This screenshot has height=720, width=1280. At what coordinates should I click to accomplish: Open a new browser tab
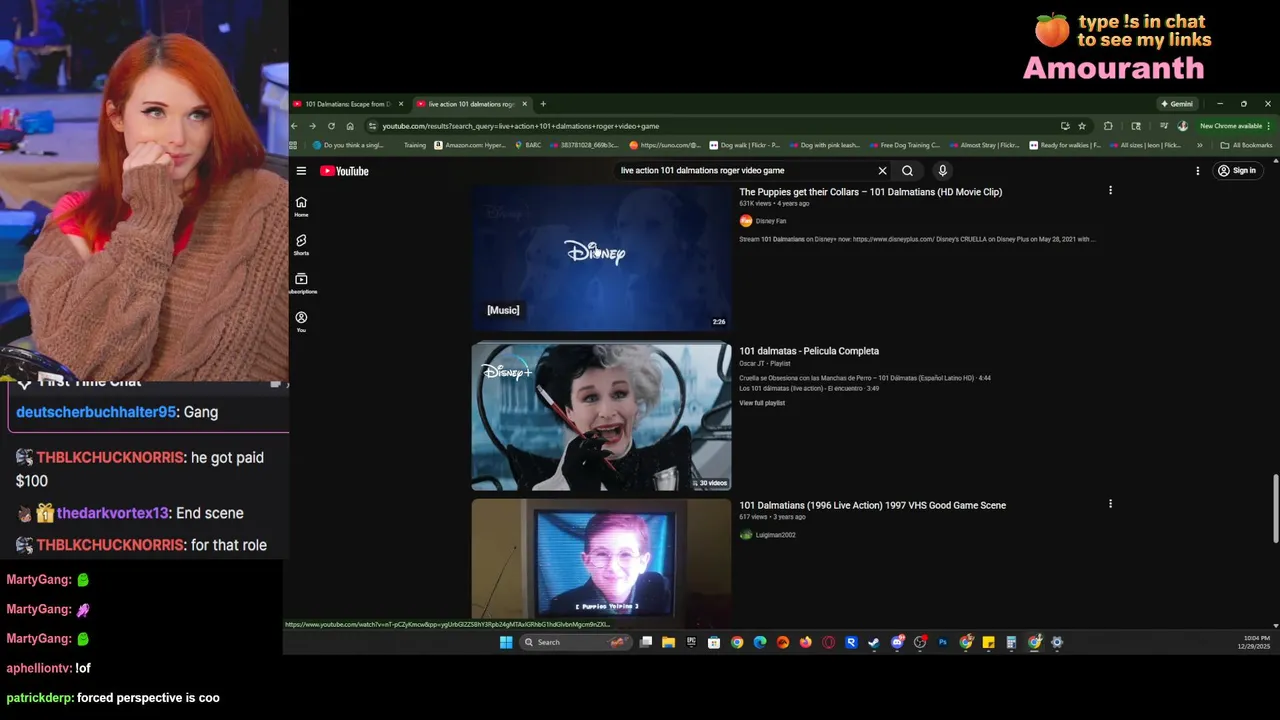pyautogui.click(x=543, y=104)
